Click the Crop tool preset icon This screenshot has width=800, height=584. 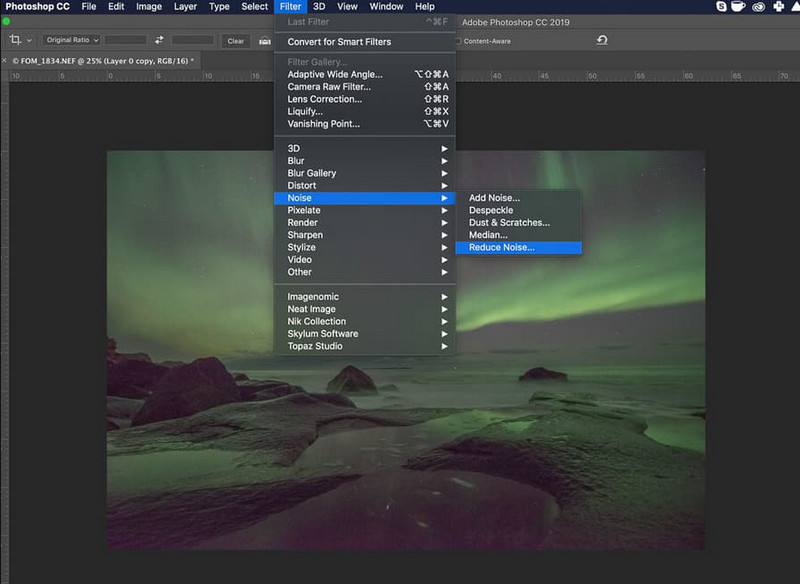16,40
